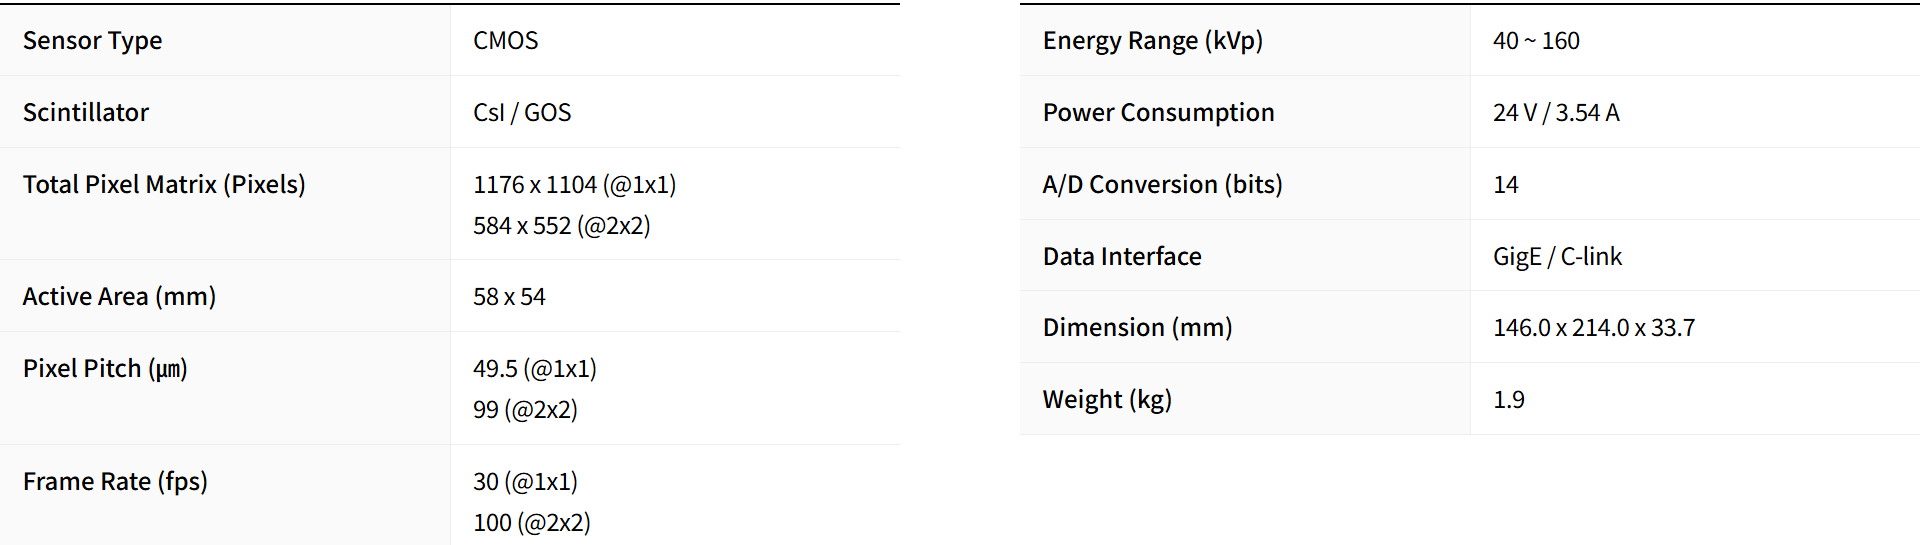Select the 40 ~ 160 value
The image size is (1926, 545).
tap(1535, 41)
